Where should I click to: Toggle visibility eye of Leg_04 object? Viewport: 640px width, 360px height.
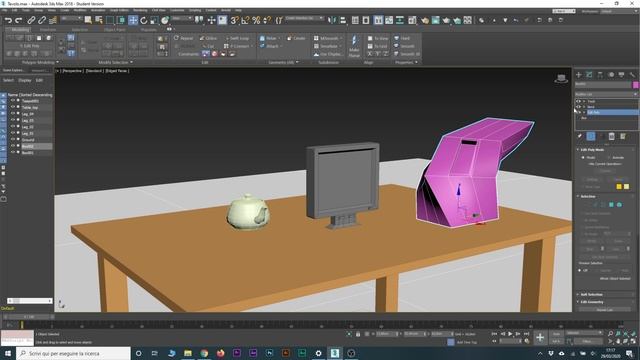tap(13, 114)
